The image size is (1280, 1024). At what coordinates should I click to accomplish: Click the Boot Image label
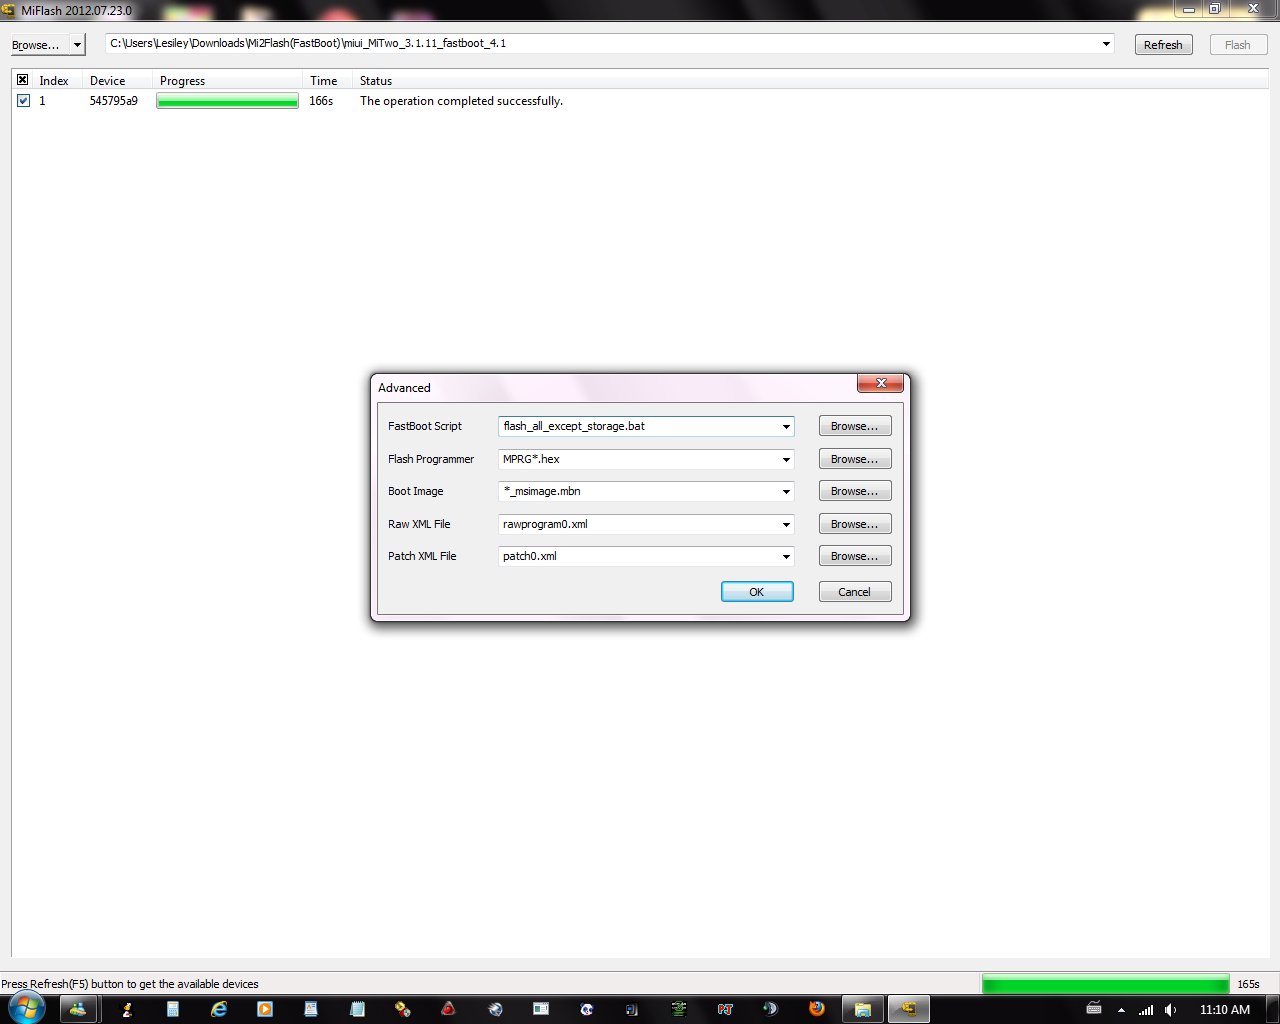point(416,491)
